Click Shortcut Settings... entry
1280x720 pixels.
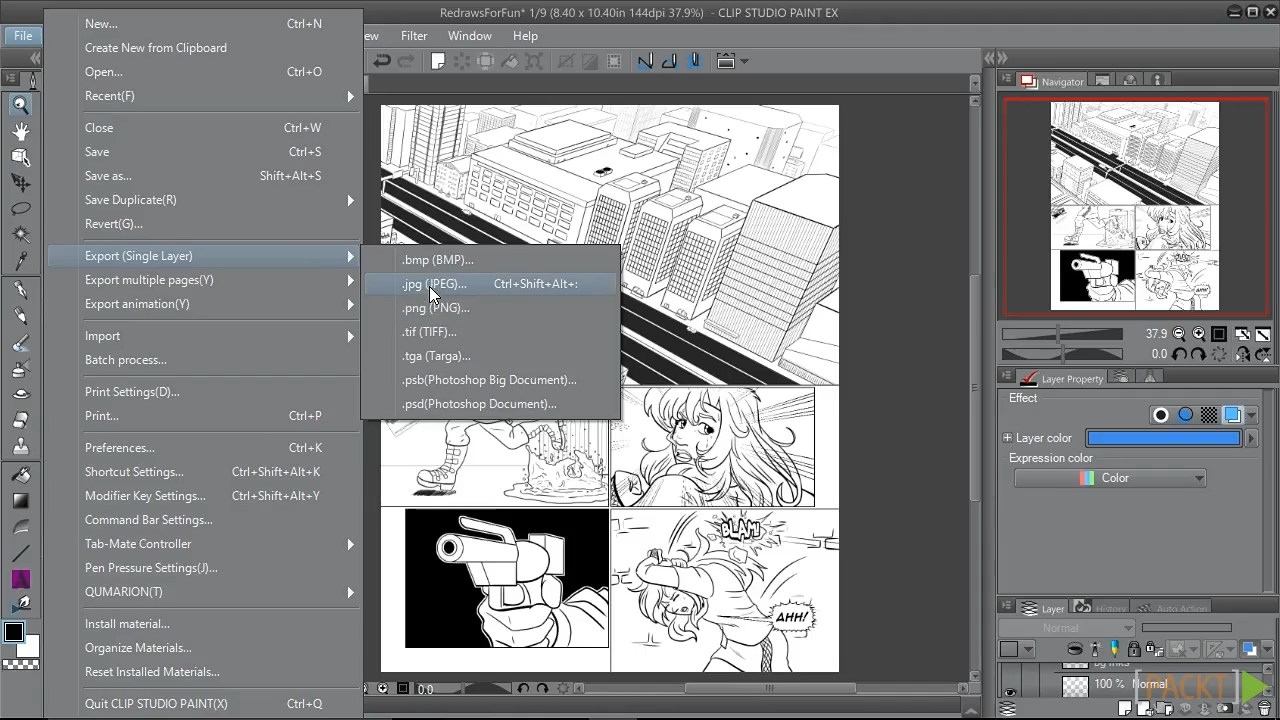pyautogui.click(x=203, y=472)
